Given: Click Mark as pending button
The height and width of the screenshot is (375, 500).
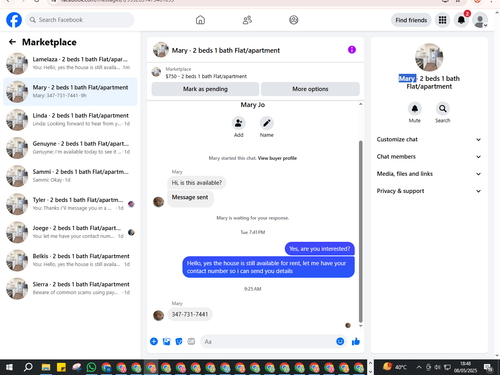Looking at the screenshot, I should pyautogui.click(x=205, y=89).
